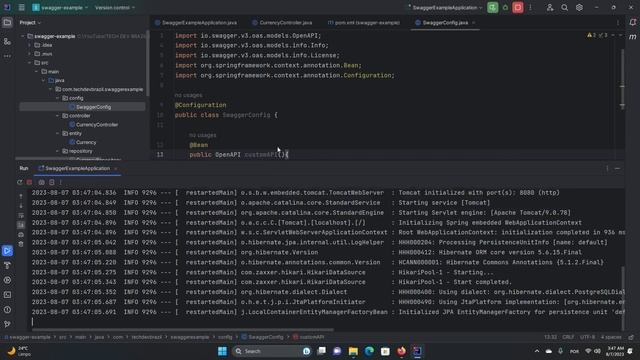The width and height of the screenshot is (640, 360).
Task: Switch to pom.xml editor tab
Action: [x=364, y=23]
